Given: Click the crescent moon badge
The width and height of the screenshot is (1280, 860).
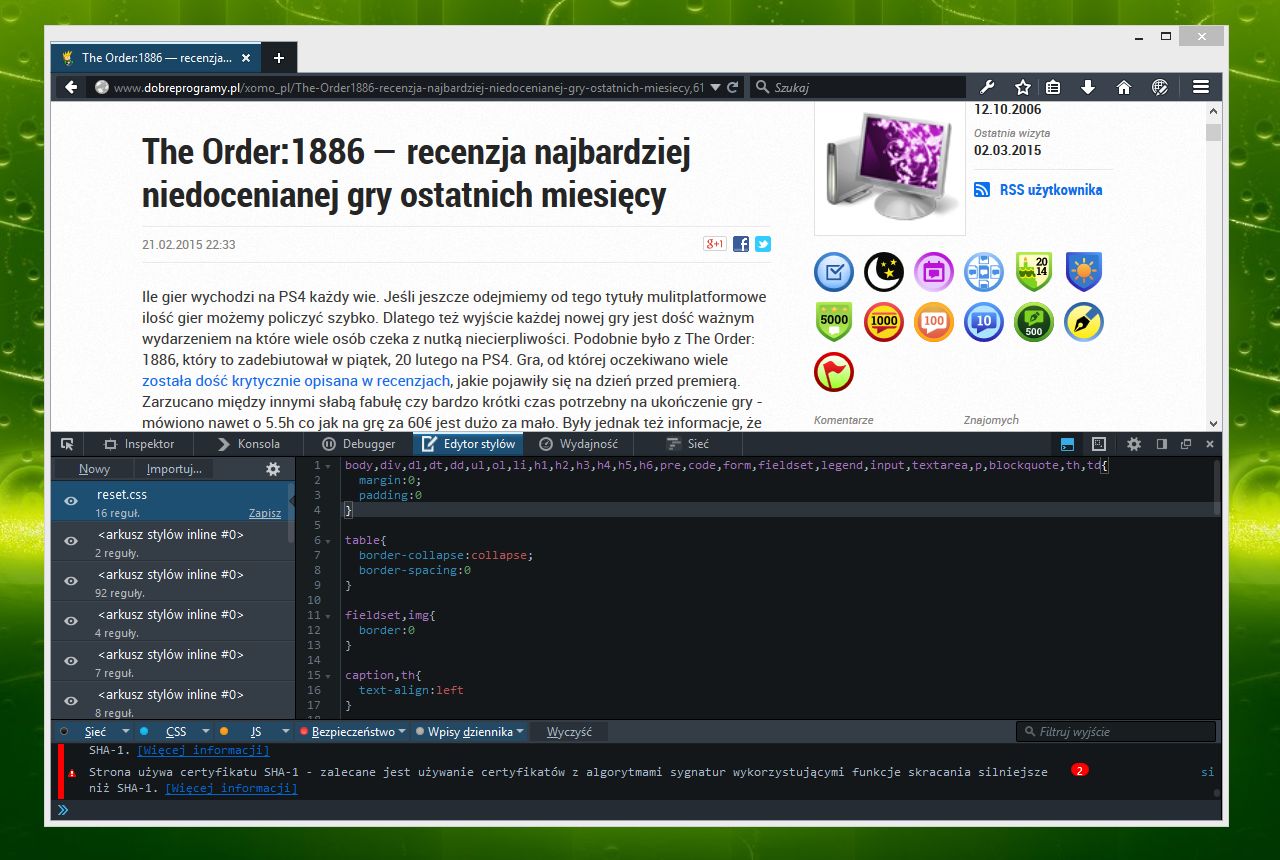Looking at the screenshot, I should (884, 271).
